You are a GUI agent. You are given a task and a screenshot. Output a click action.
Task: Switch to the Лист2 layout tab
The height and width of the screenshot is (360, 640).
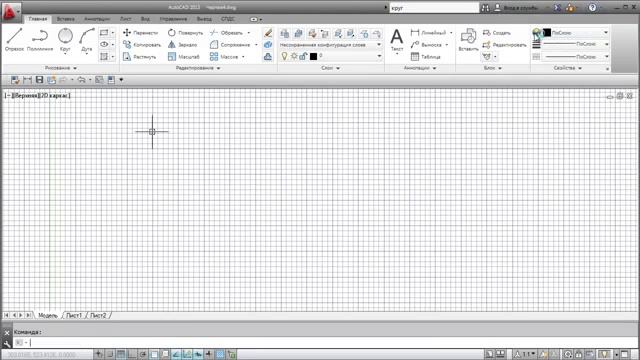coord(98,316)
